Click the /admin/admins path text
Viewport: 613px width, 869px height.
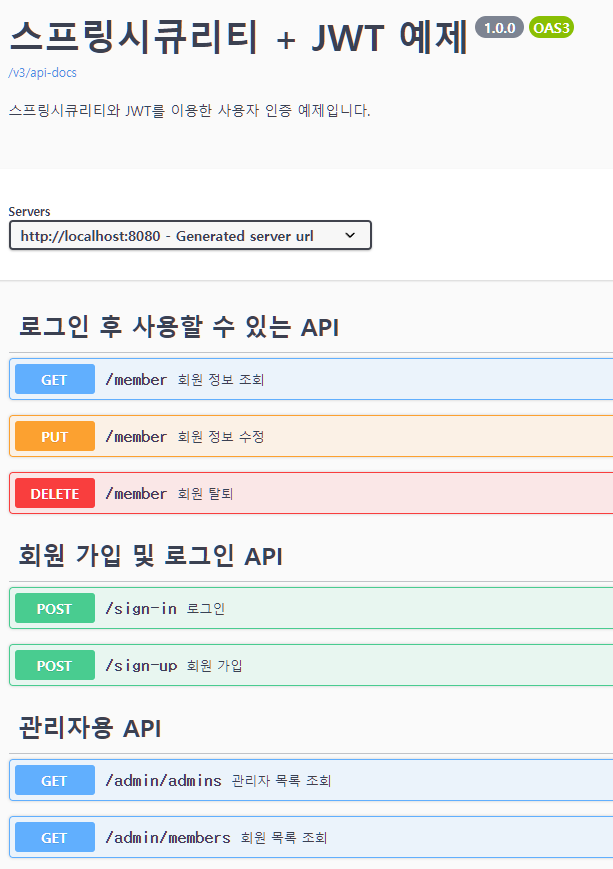(x=164, y=780)
